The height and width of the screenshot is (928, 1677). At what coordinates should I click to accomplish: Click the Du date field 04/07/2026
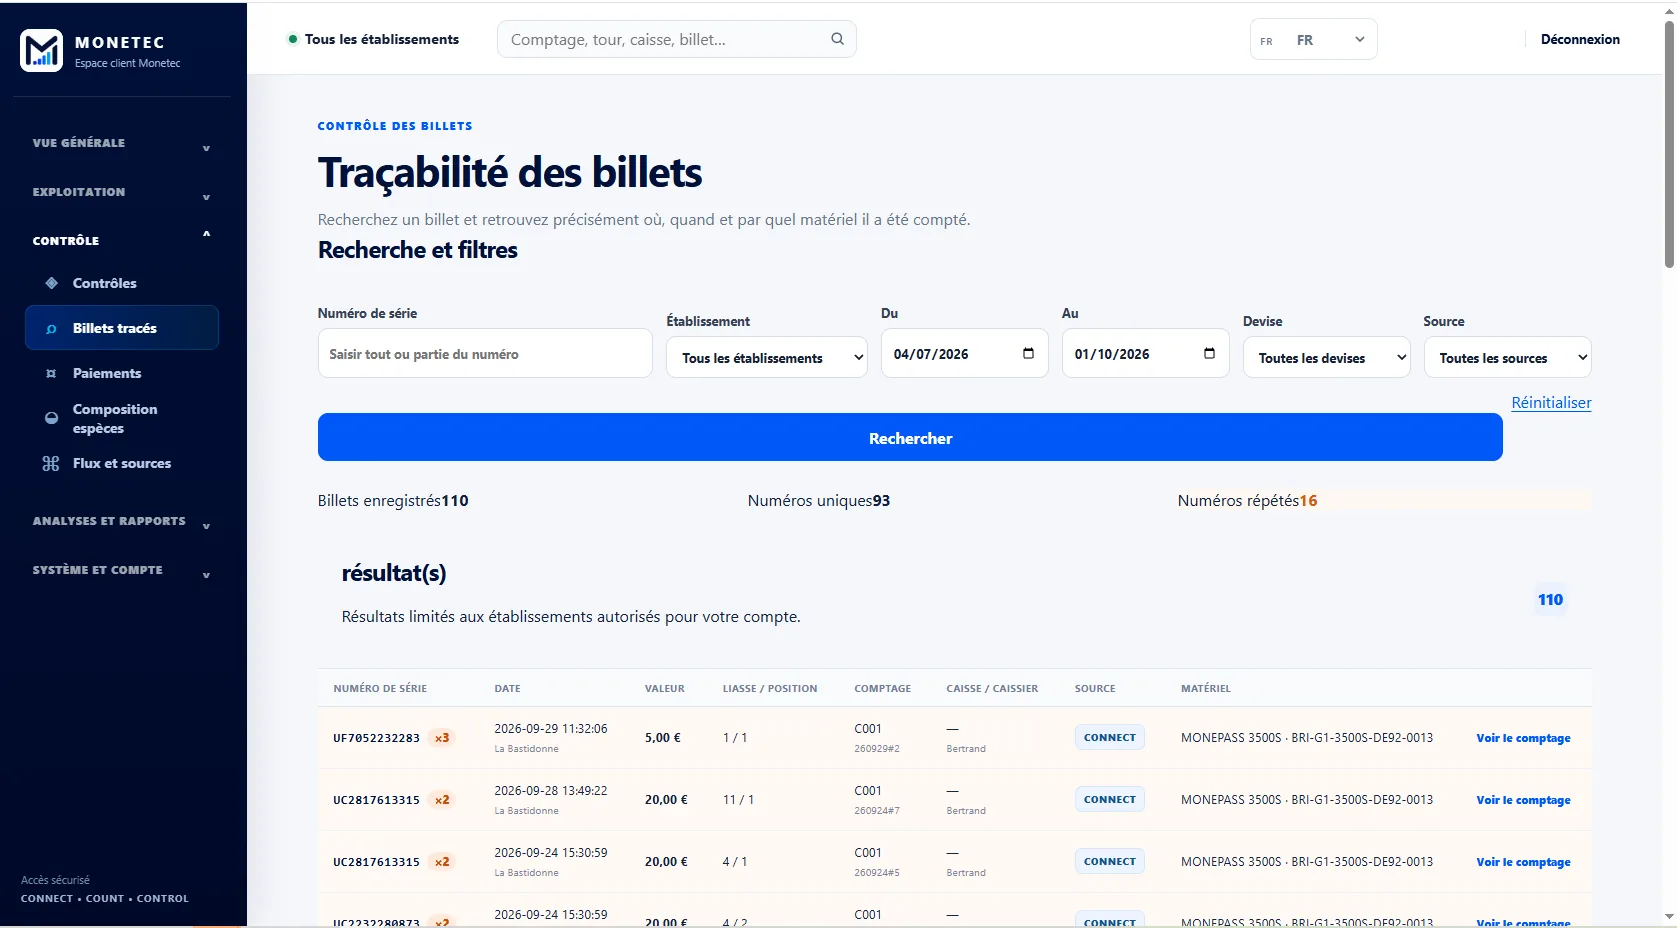964,353
